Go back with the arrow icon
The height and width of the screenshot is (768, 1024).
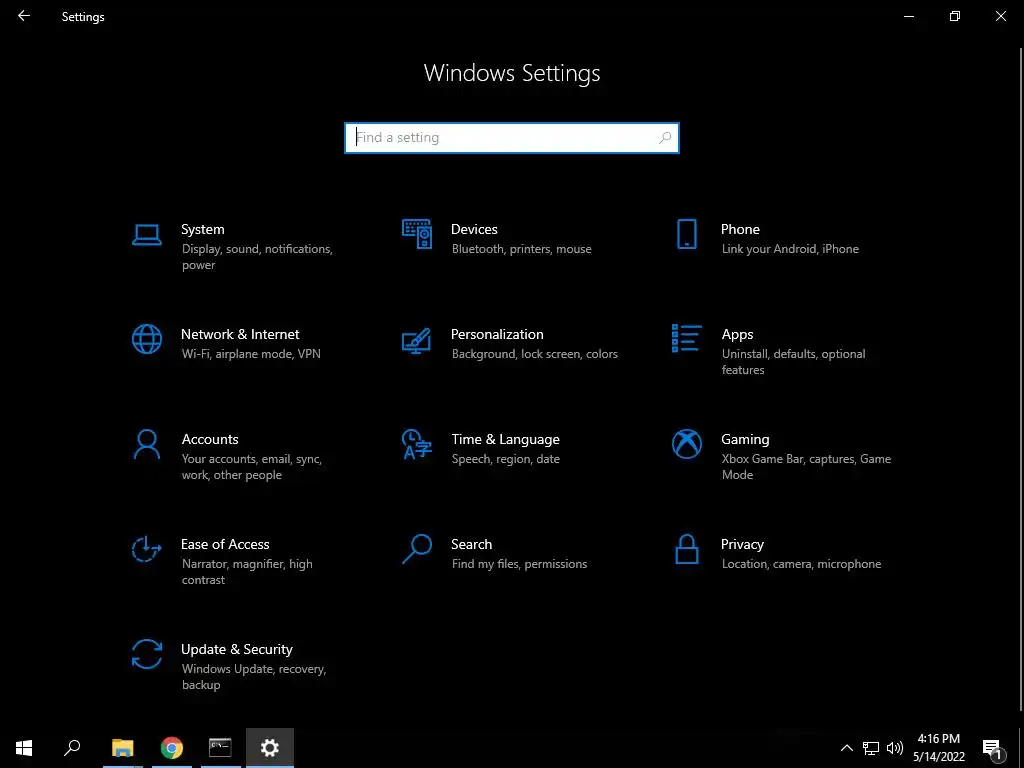24,16
